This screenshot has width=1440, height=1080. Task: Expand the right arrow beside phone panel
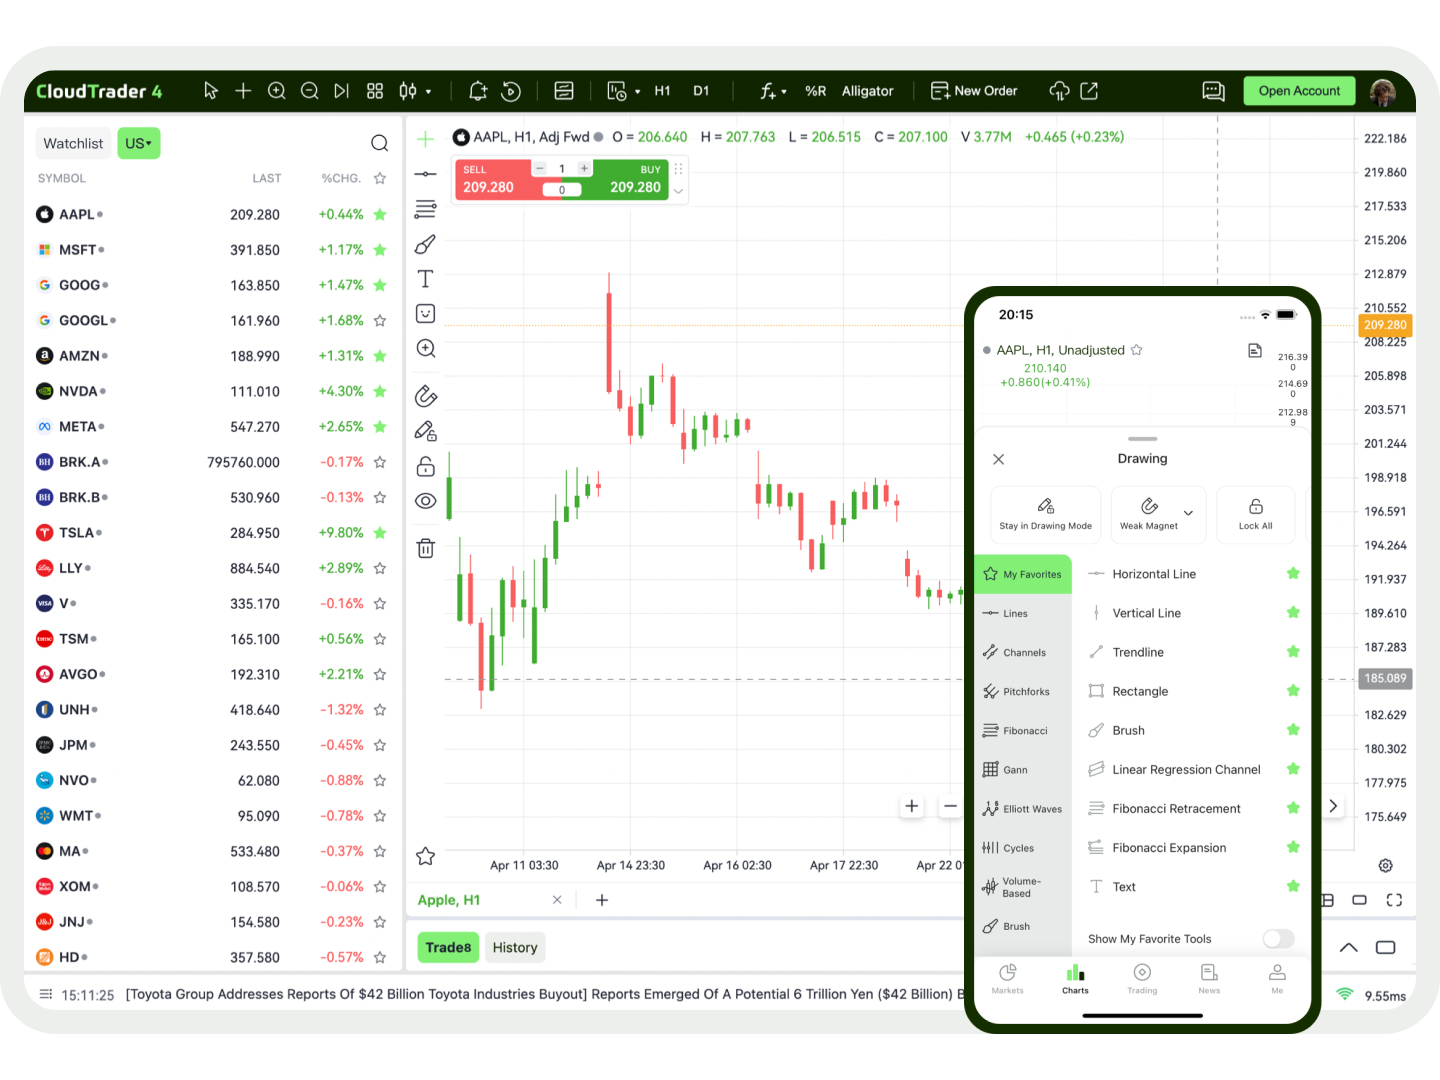coord(1333,806)
